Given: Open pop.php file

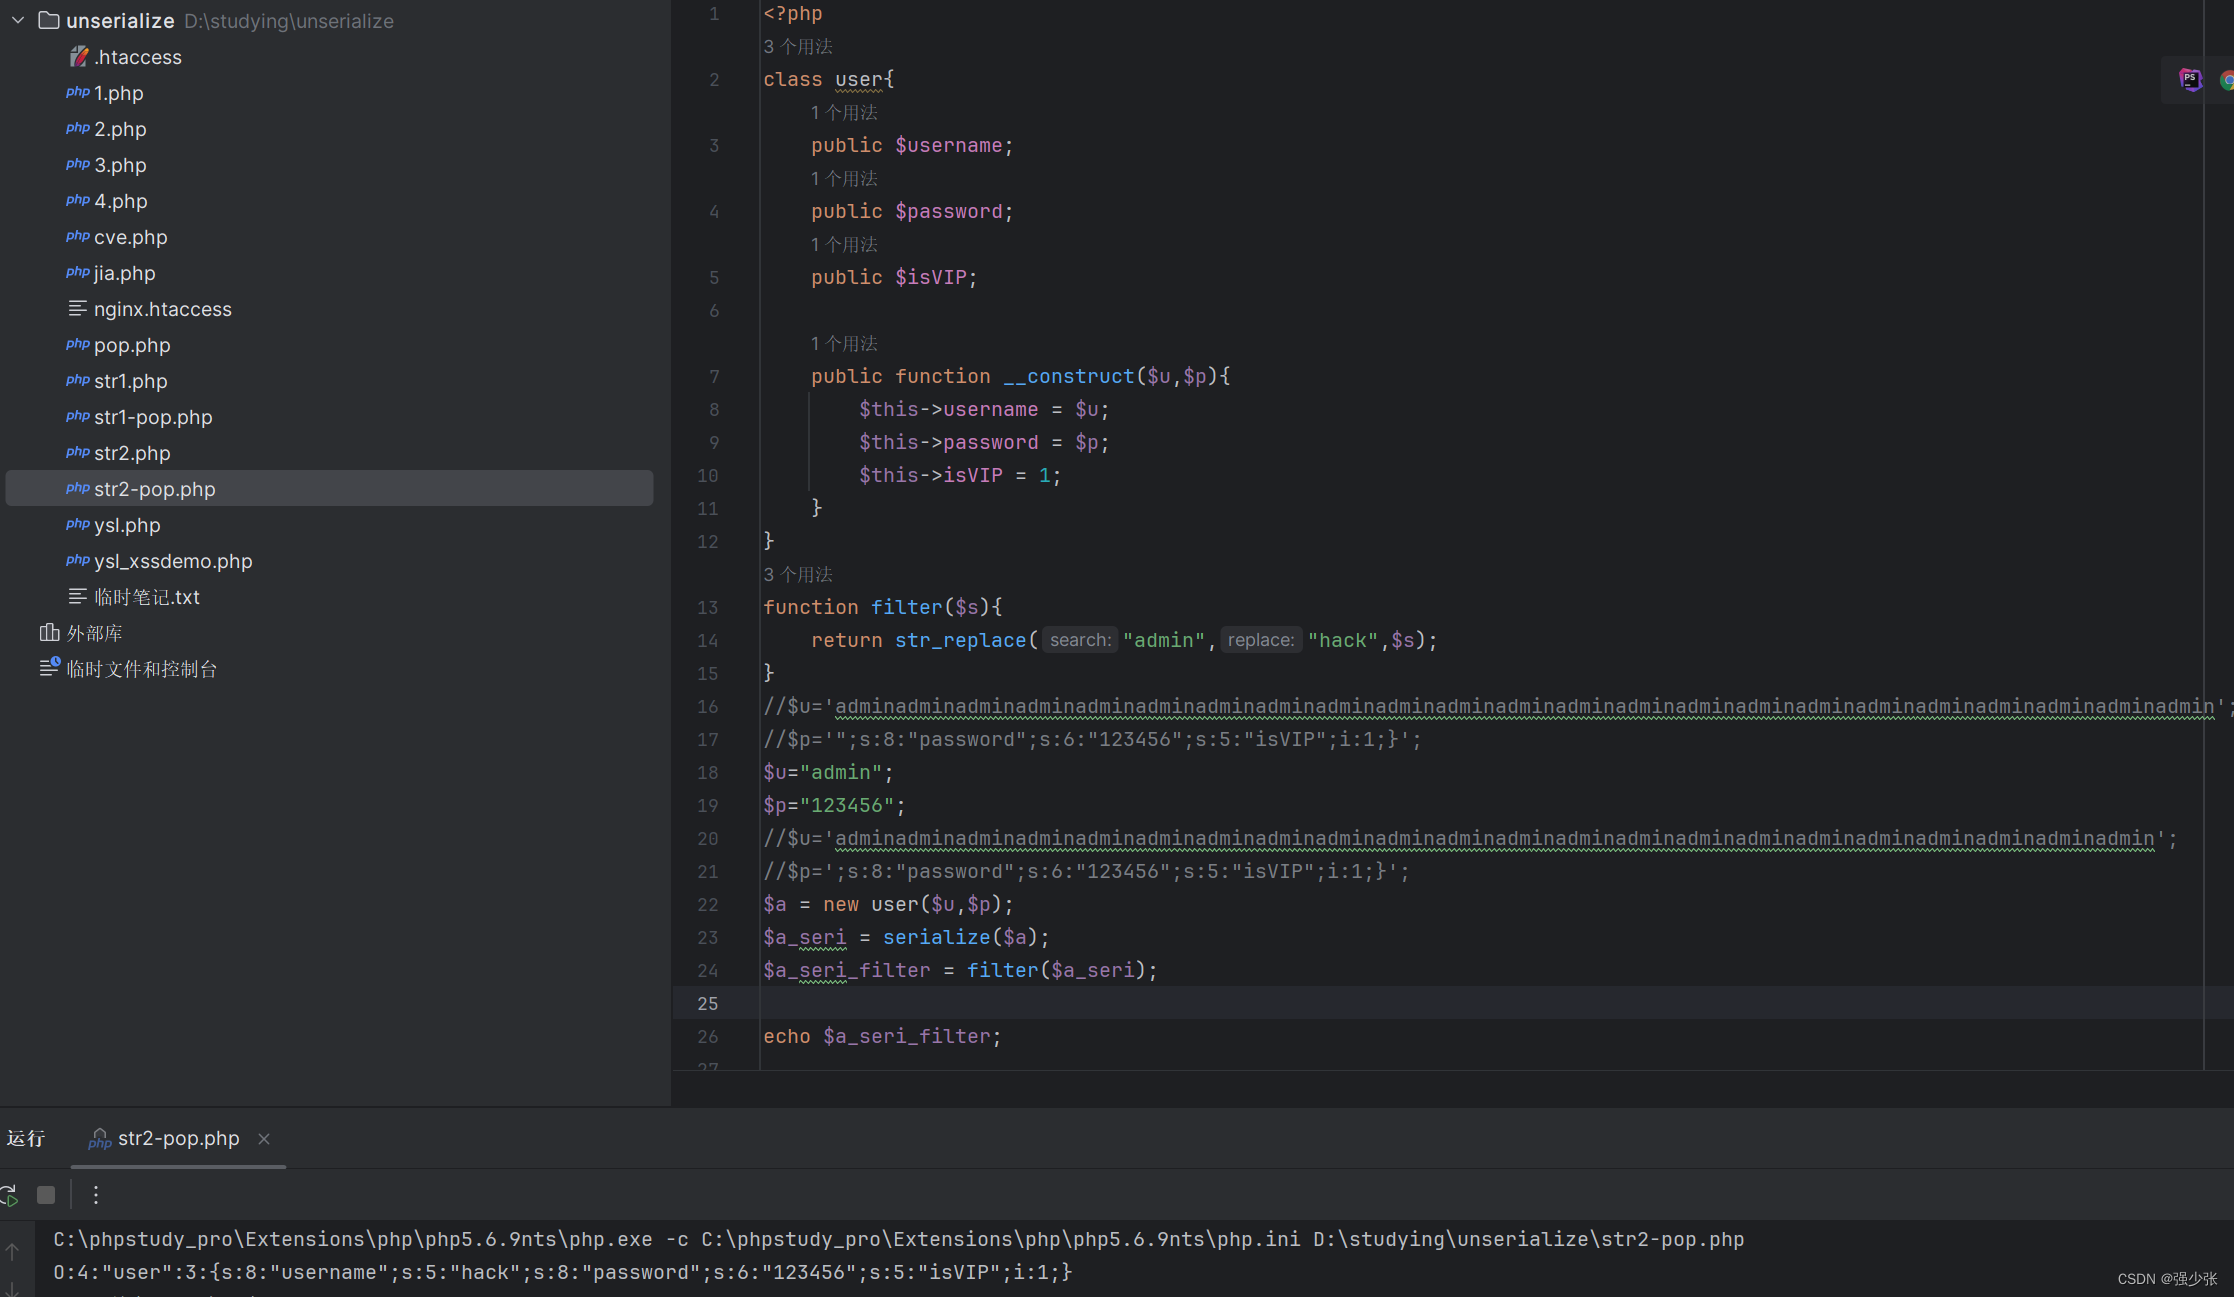Looking at the screenshot, I should (x=132, y=345).
